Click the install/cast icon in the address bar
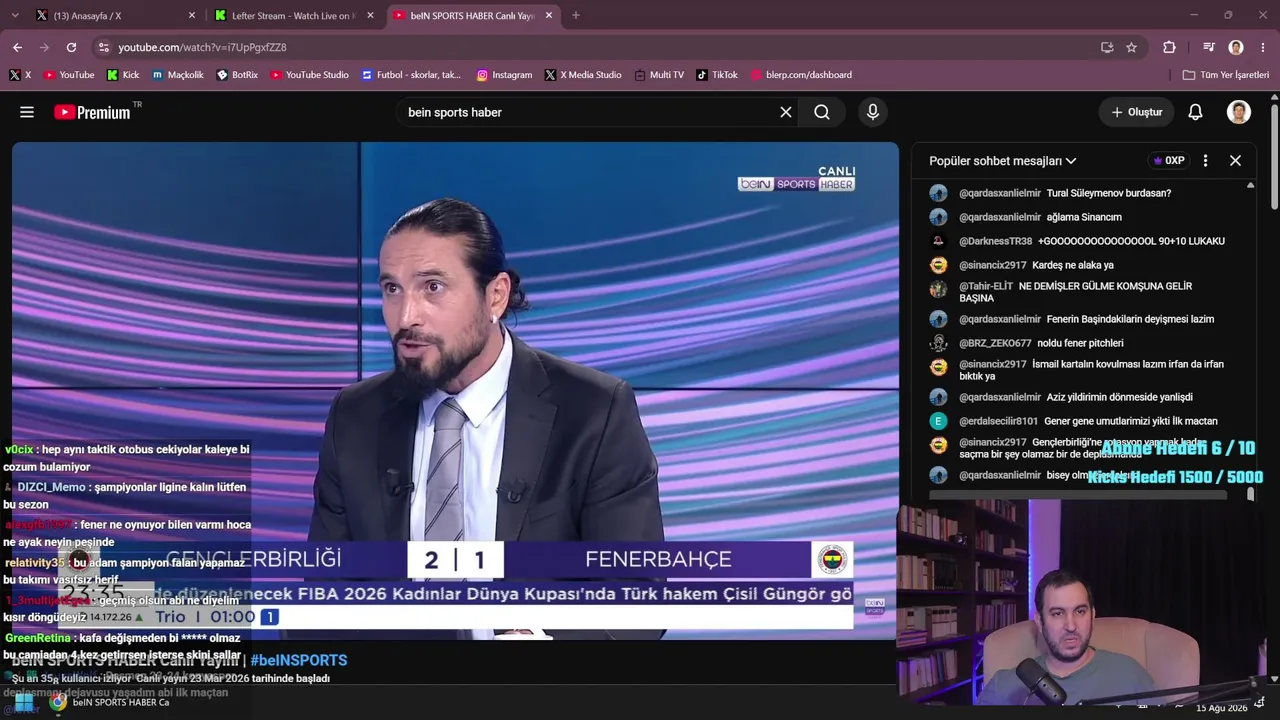Image resolution: width=1280 pixels, height=720 pixels. pos(1107,47)
